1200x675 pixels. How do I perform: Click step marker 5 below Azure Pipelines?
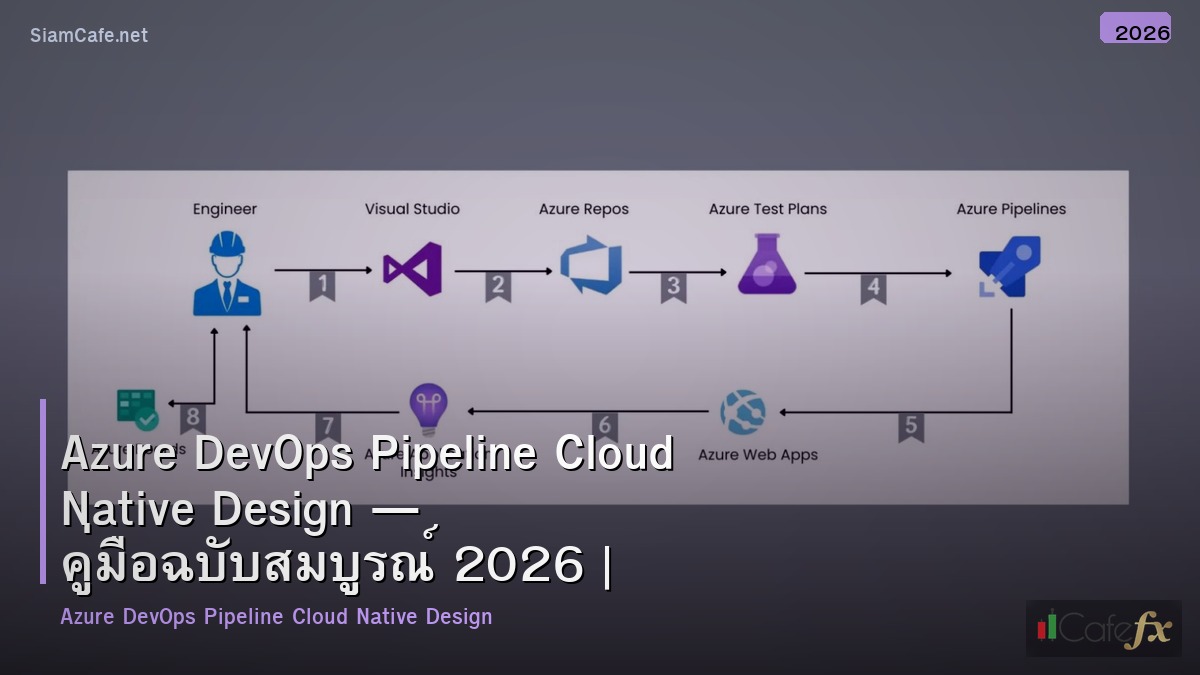click(x=910, y=425)
